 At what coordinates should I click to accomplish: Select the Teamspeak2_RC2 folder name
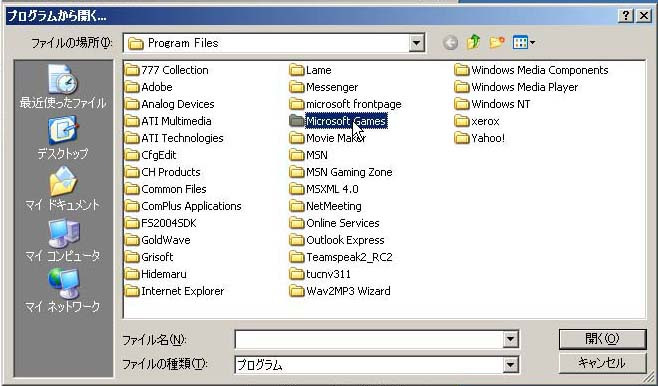(349, 257)
